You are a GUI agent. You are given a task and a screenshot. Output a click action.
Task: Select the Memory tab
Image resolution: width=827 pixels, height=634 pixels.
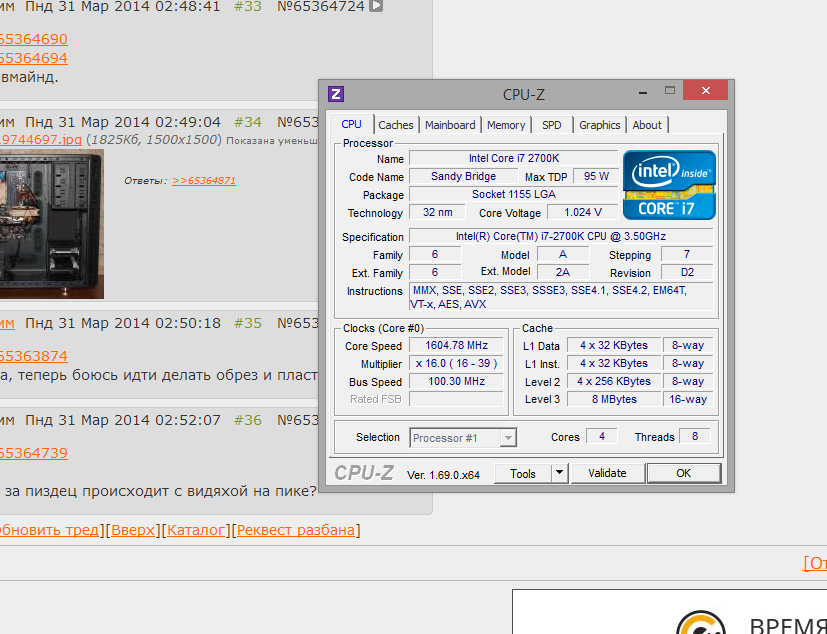click(x=506, y=125)
